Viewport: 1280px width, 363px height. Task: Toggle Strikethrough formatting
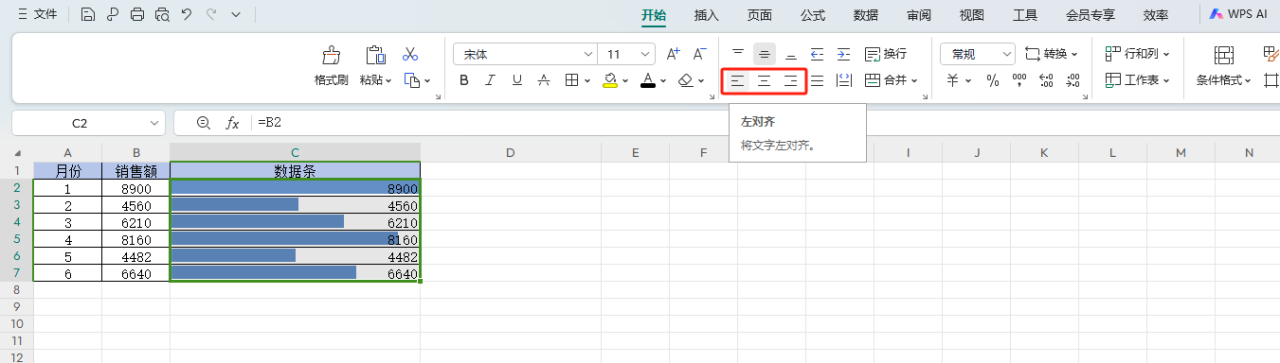pos(543,80)
